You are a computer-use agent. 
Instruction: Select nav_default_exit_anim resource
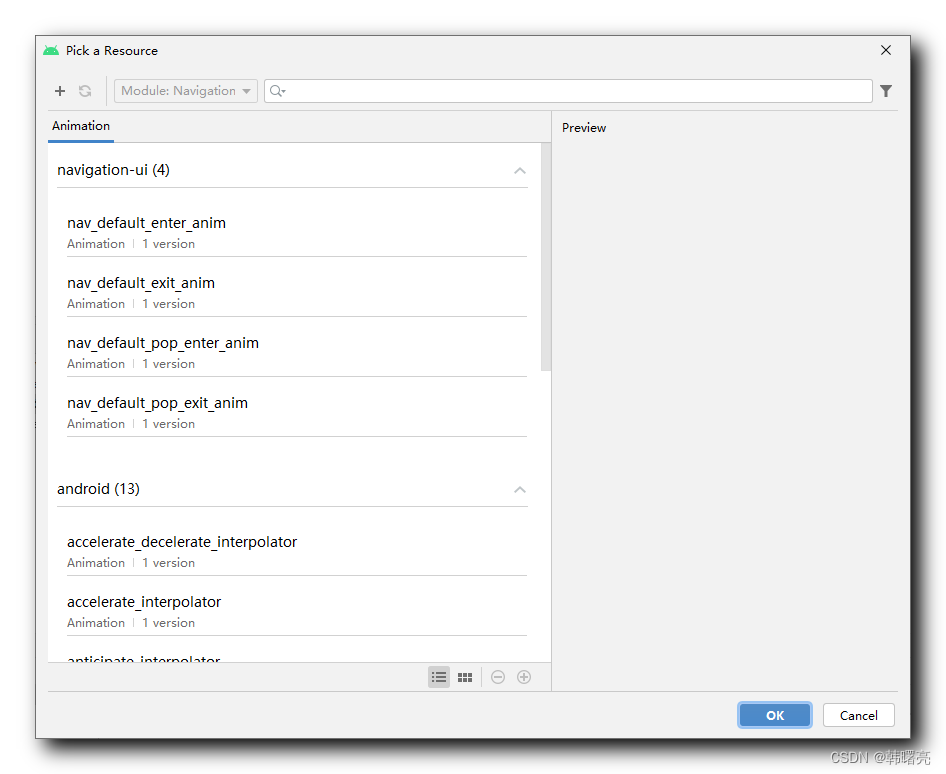click(297, 293)
